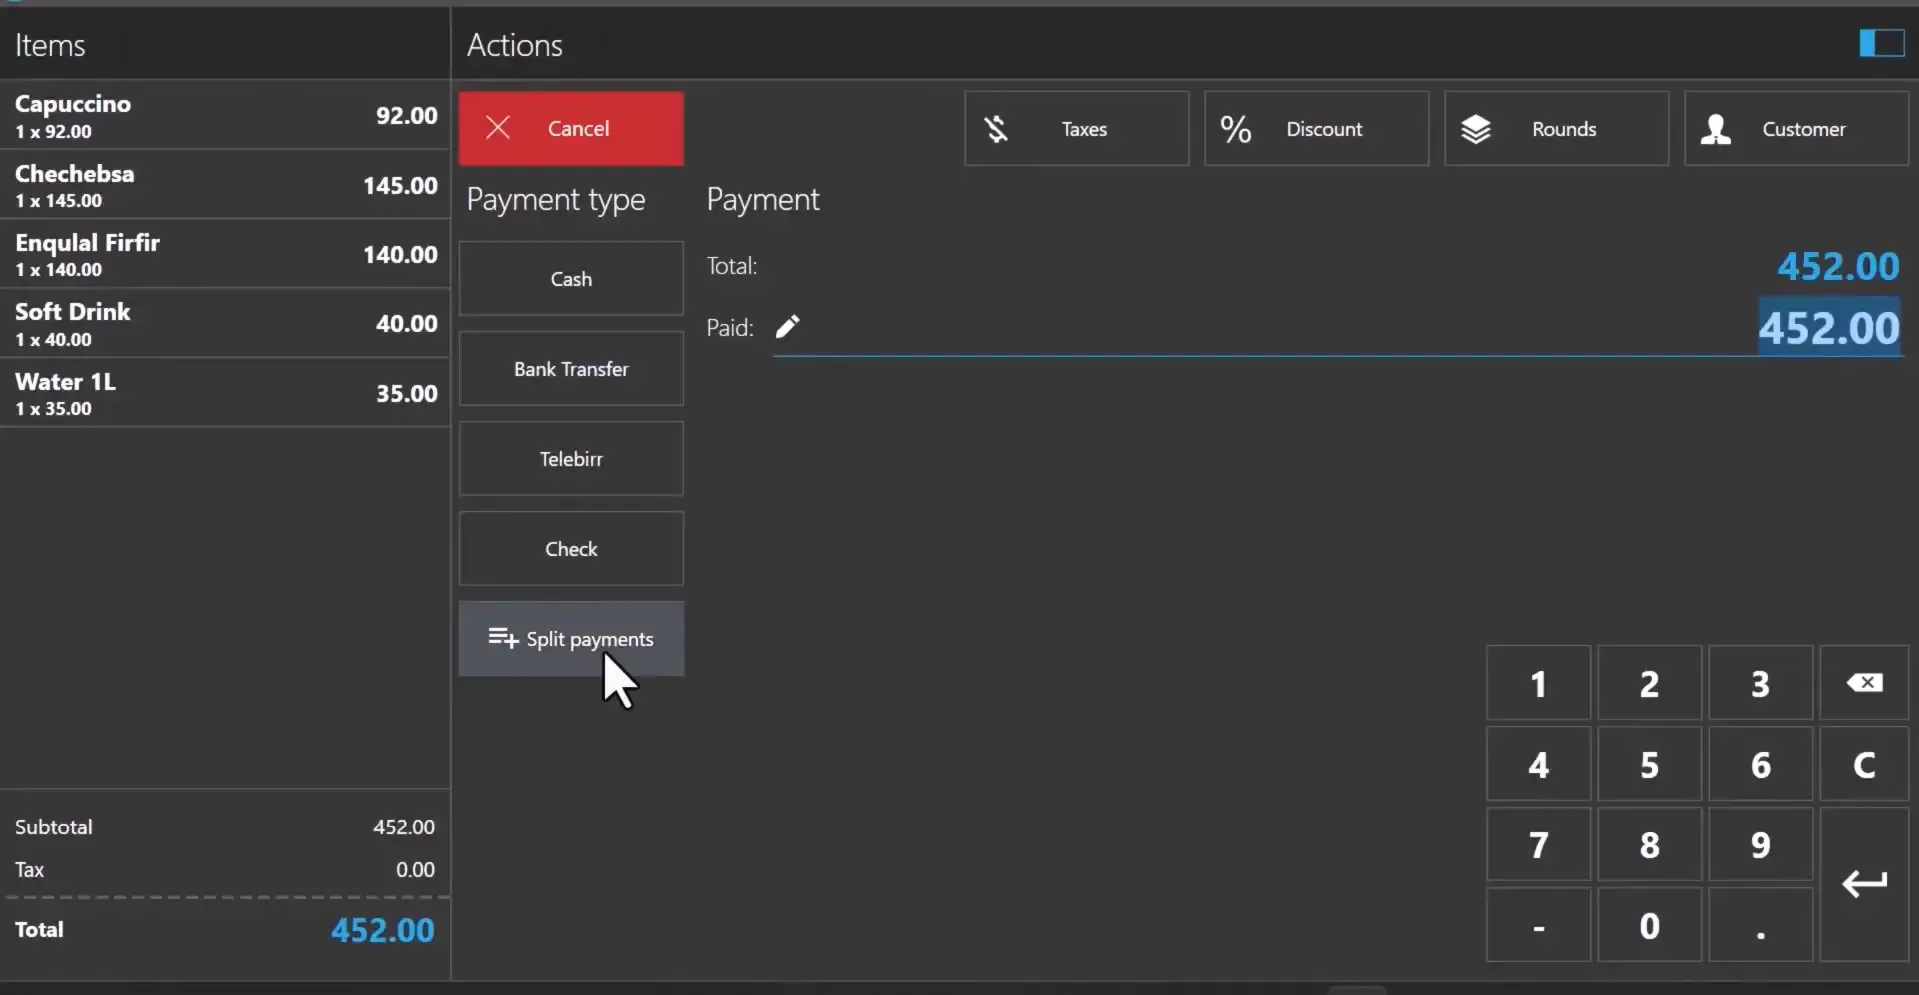Click the backspace icon on numpad
1919x995 pixels.
(x=1864, y=683)
